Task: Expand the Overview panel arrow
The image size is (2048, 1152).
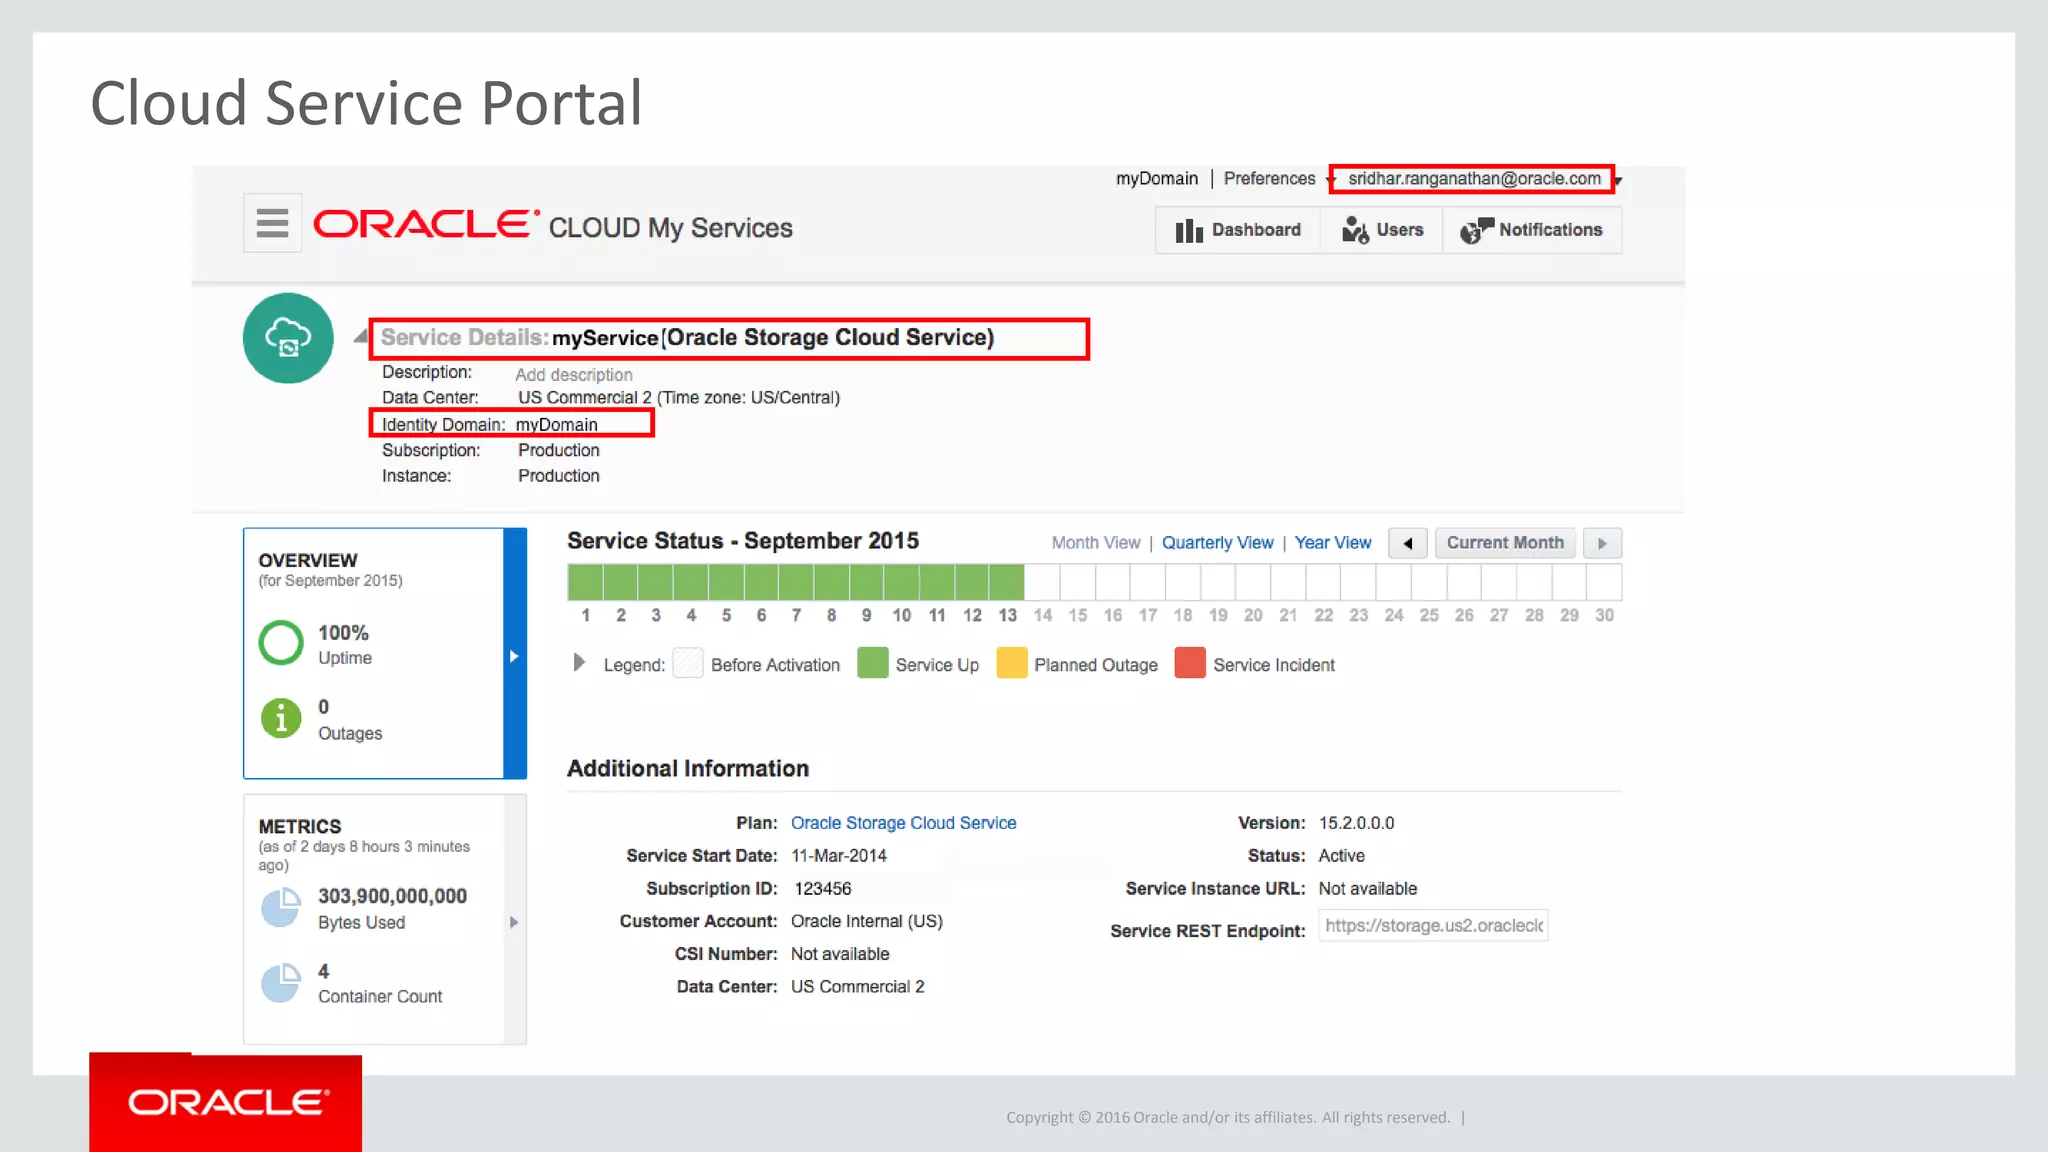Action: pos(514,656)
